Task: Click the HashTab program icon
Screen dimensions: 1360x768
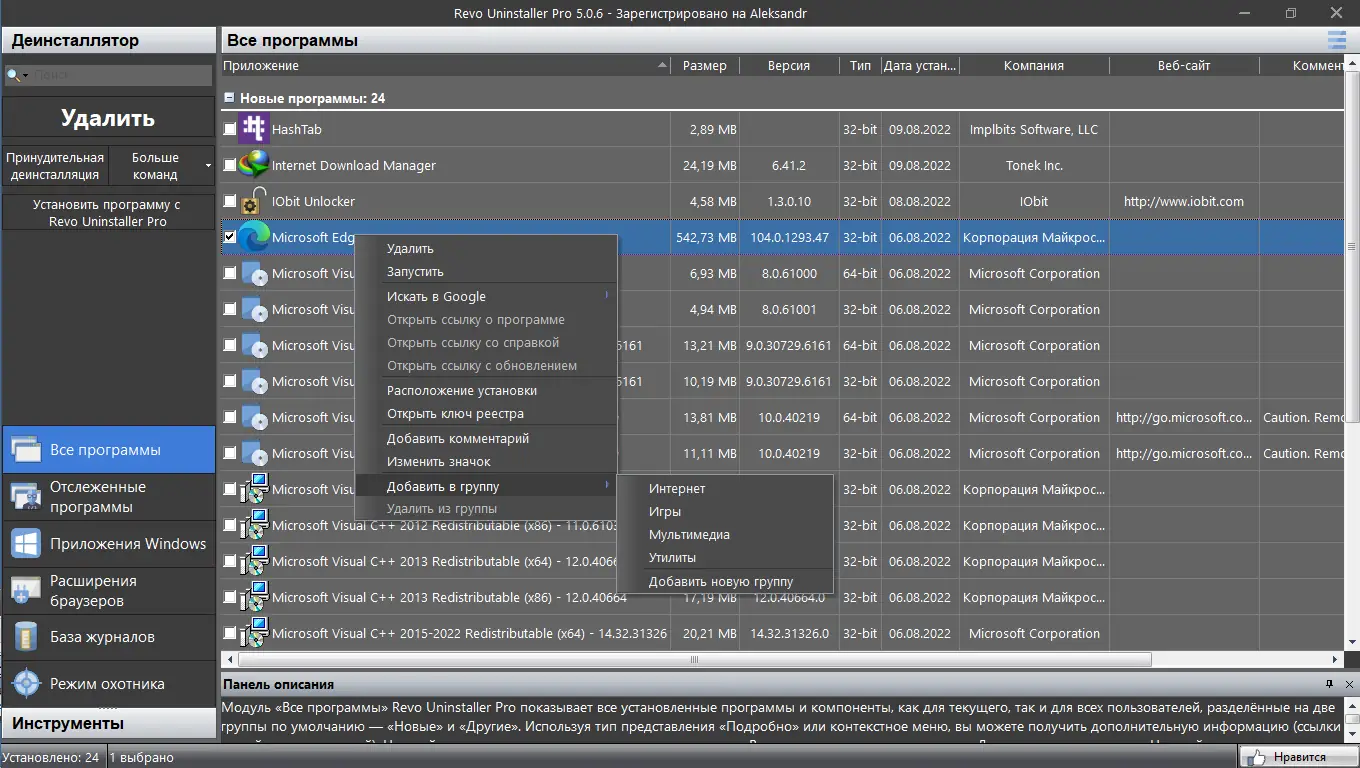Action: tap(255, 129)
